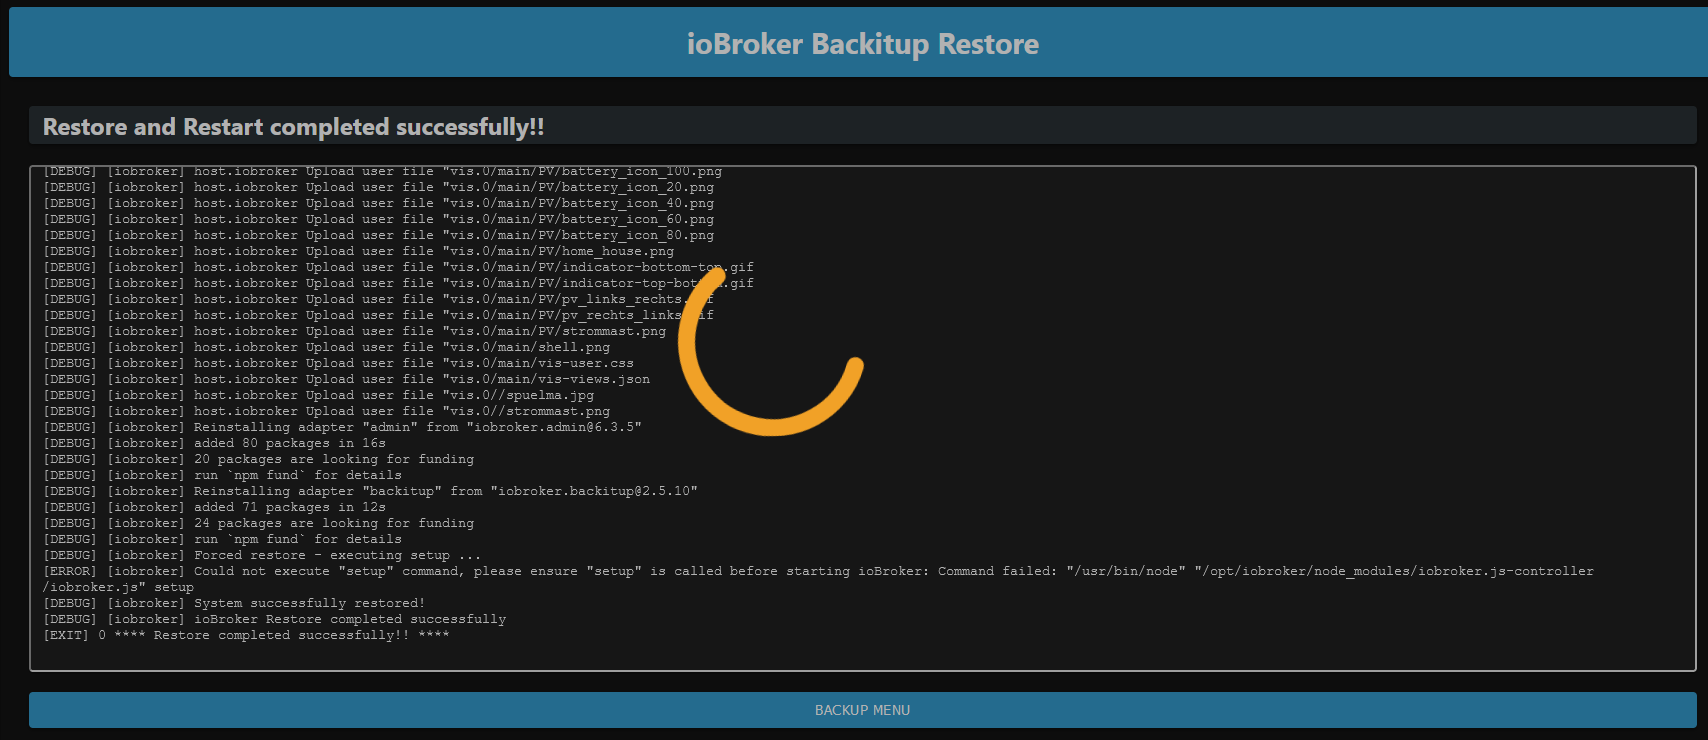Click the home_house.png upload log line
The height and width of the screenshot is (740, 1708).
coord(358,251)
